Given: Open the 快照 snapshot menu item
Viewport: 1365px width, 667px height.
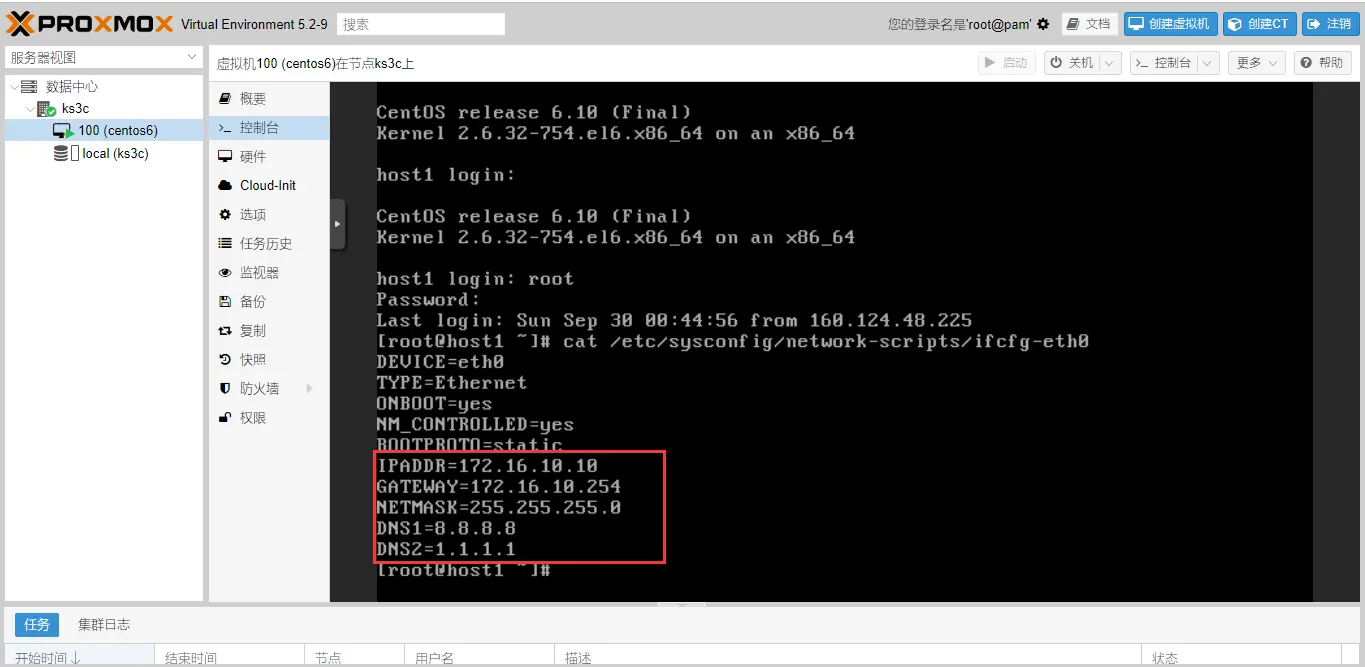Looking at the screenshot, I should [269, 359].
